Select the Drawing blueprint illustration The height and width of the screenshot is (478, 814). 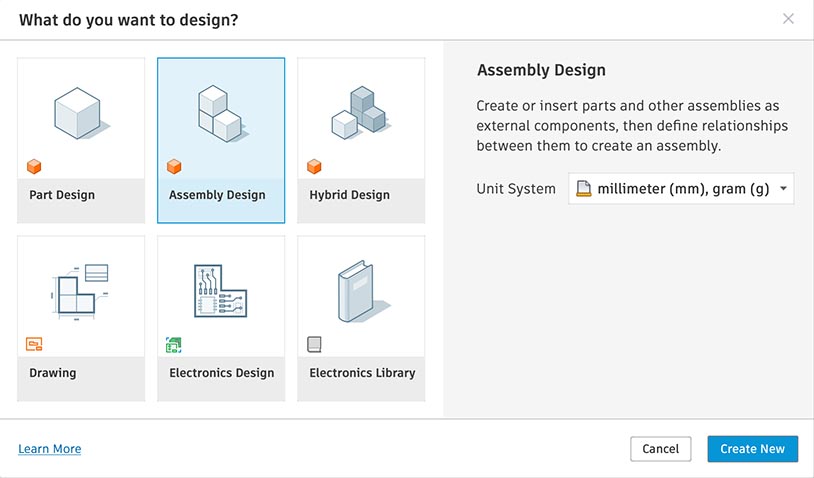(80, 292)
